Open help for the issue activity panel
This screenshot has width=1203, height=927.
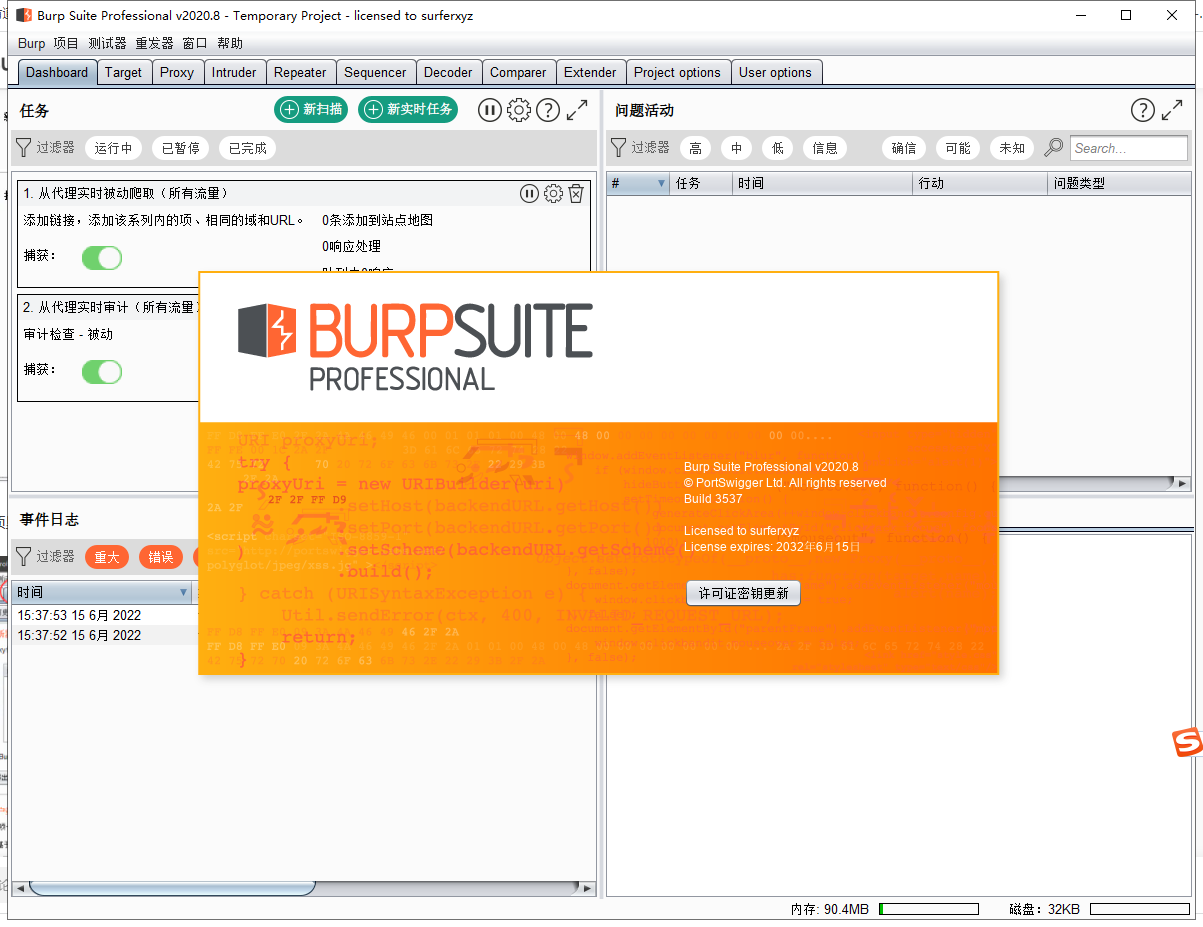tap(1142, 110)
